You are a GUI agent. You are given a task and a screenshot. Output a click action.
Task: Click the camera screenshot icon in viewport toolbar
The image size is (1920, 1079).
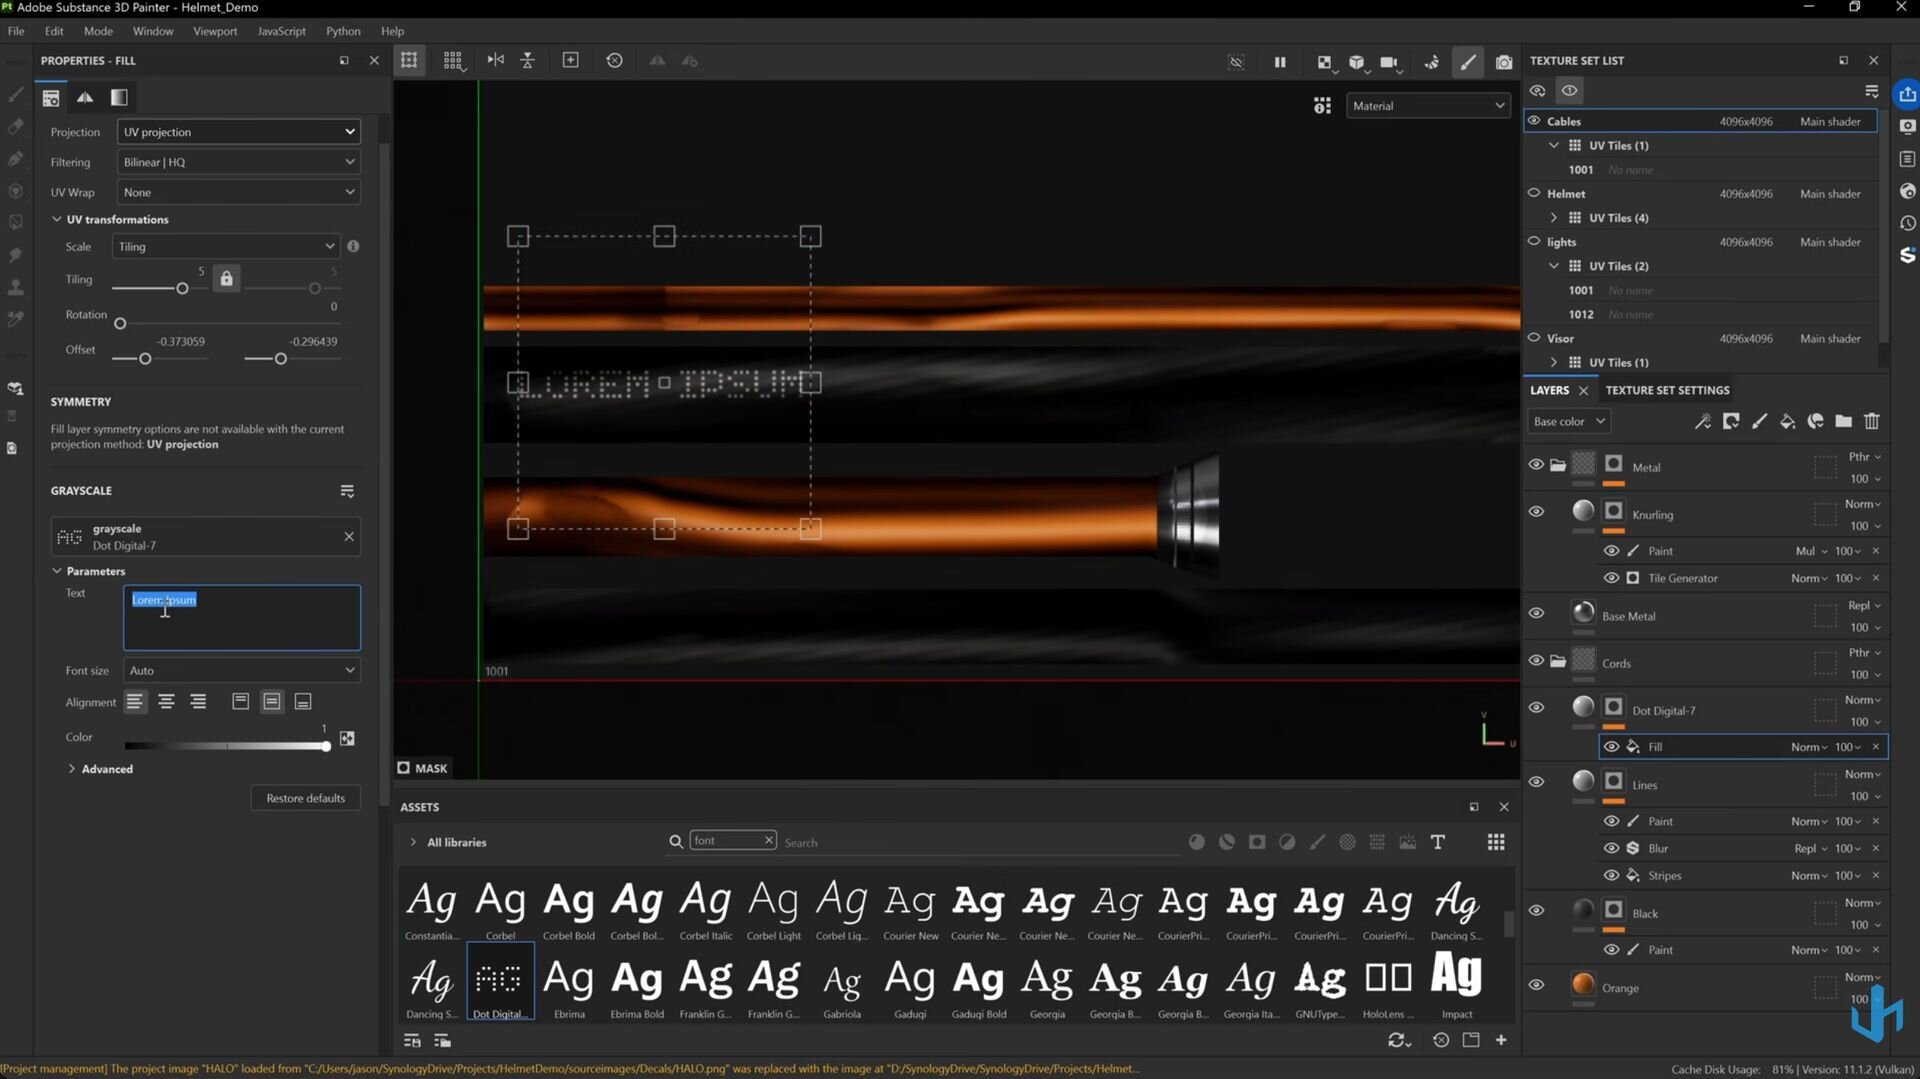pos(1503,62)
